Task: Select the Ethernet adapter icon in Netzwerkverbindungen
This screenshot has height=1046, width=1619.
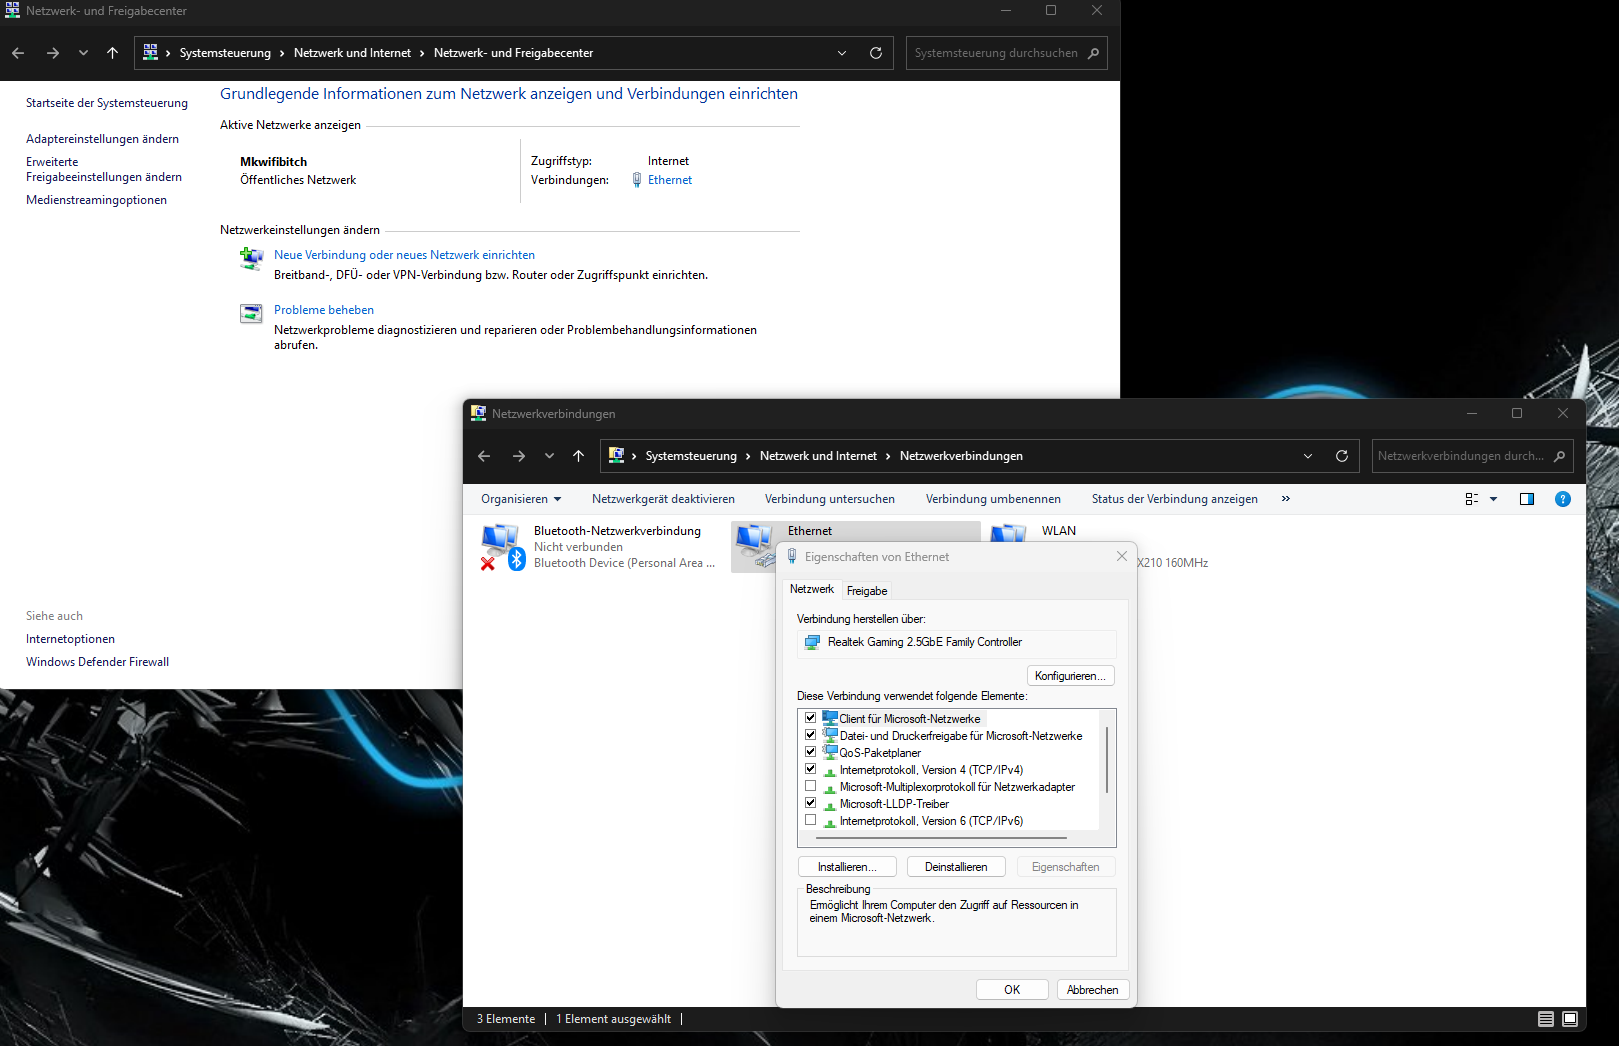Action: tap(755, 547)
